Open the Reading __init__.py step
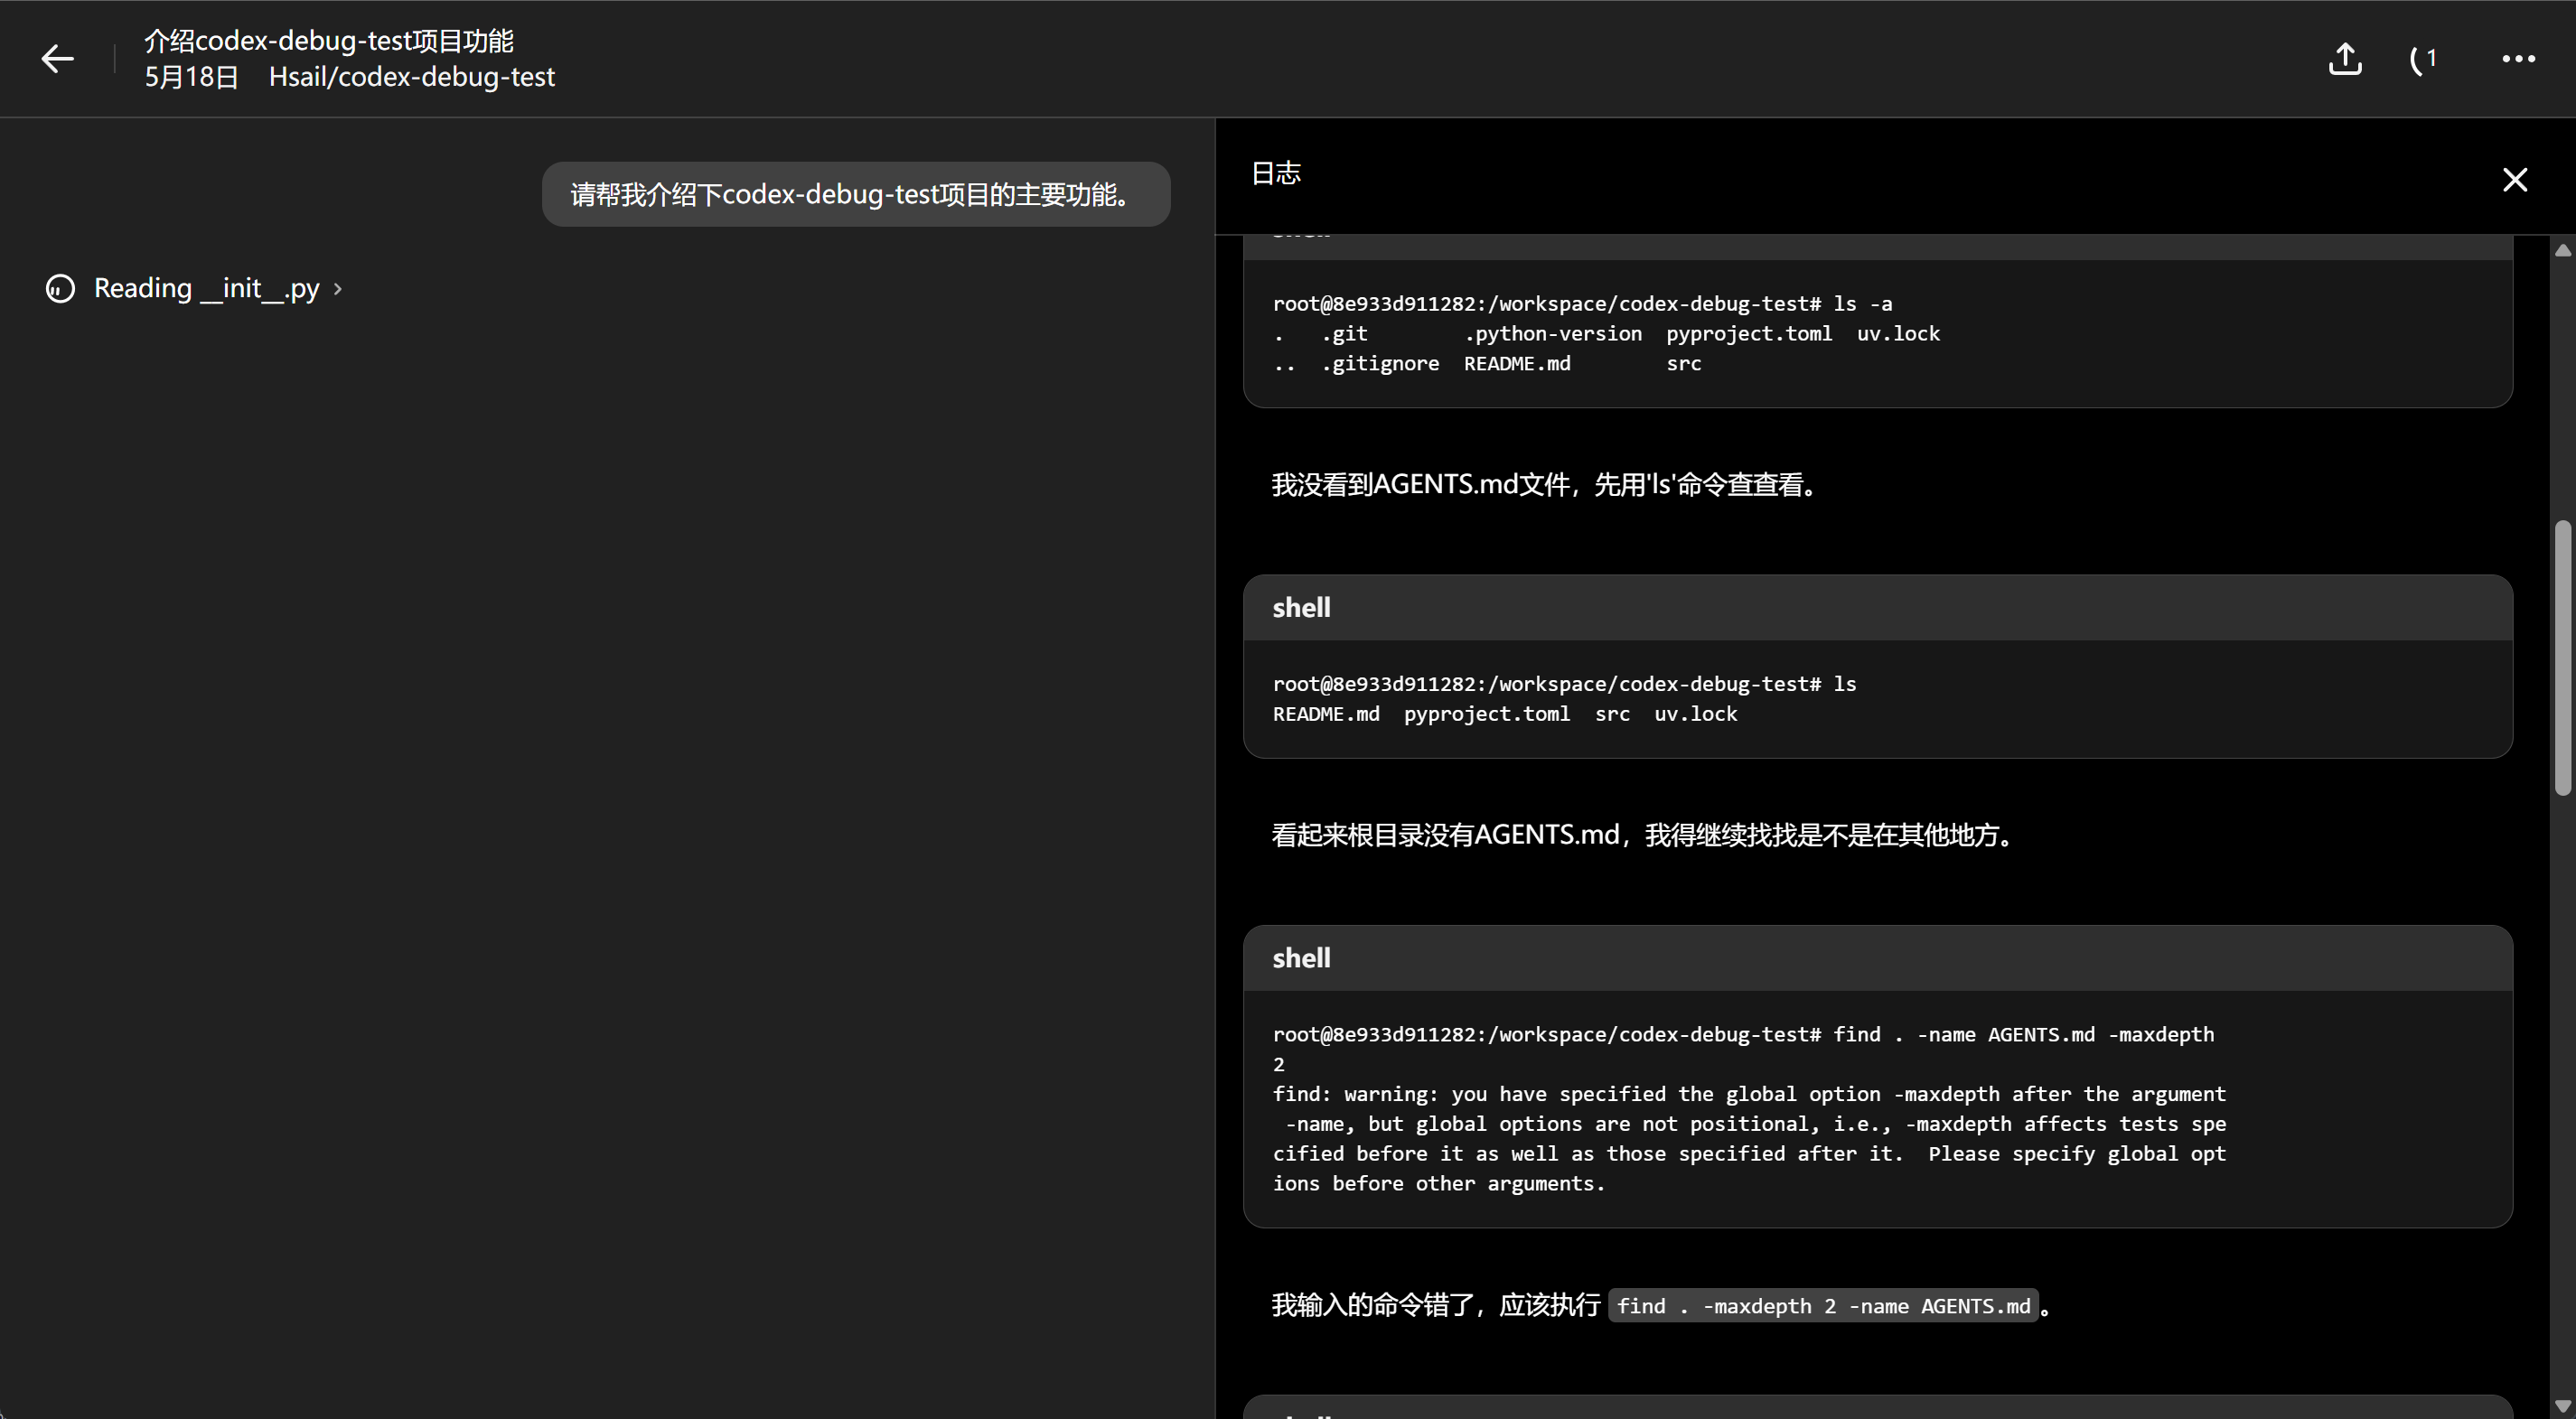Screen dimensions: 2576x1419 coord(206,289)
